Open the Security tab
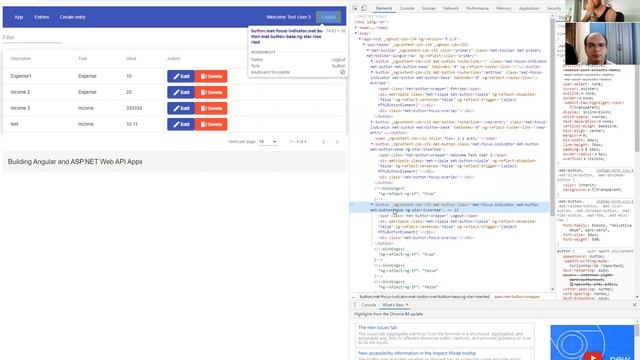 pyautogui.click(x=554, y=8)
